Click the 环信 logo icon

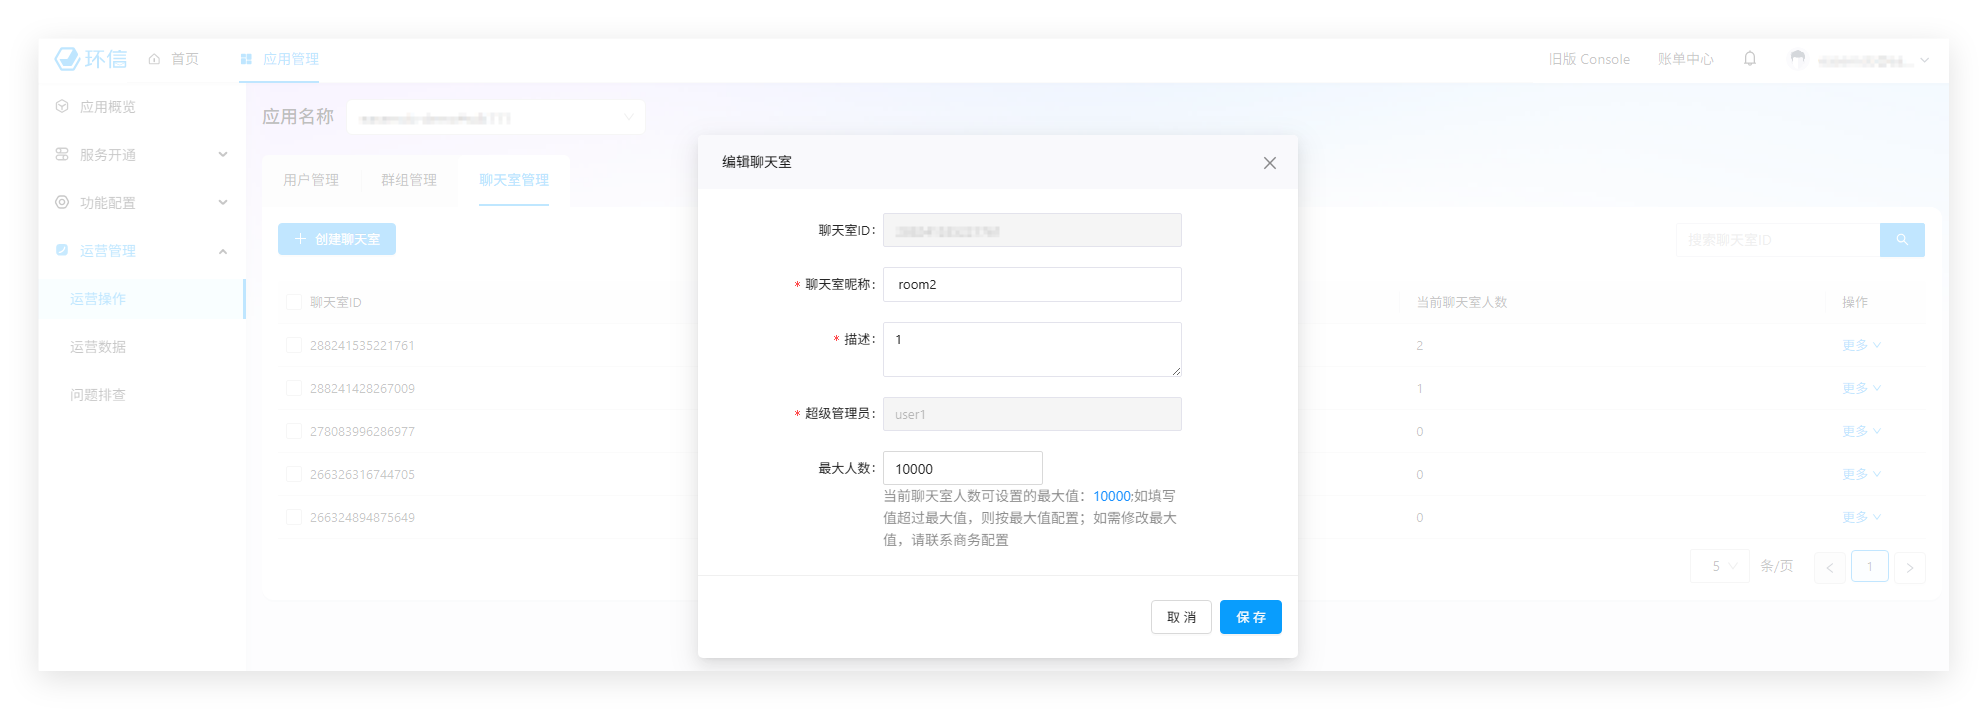[68, 59]
